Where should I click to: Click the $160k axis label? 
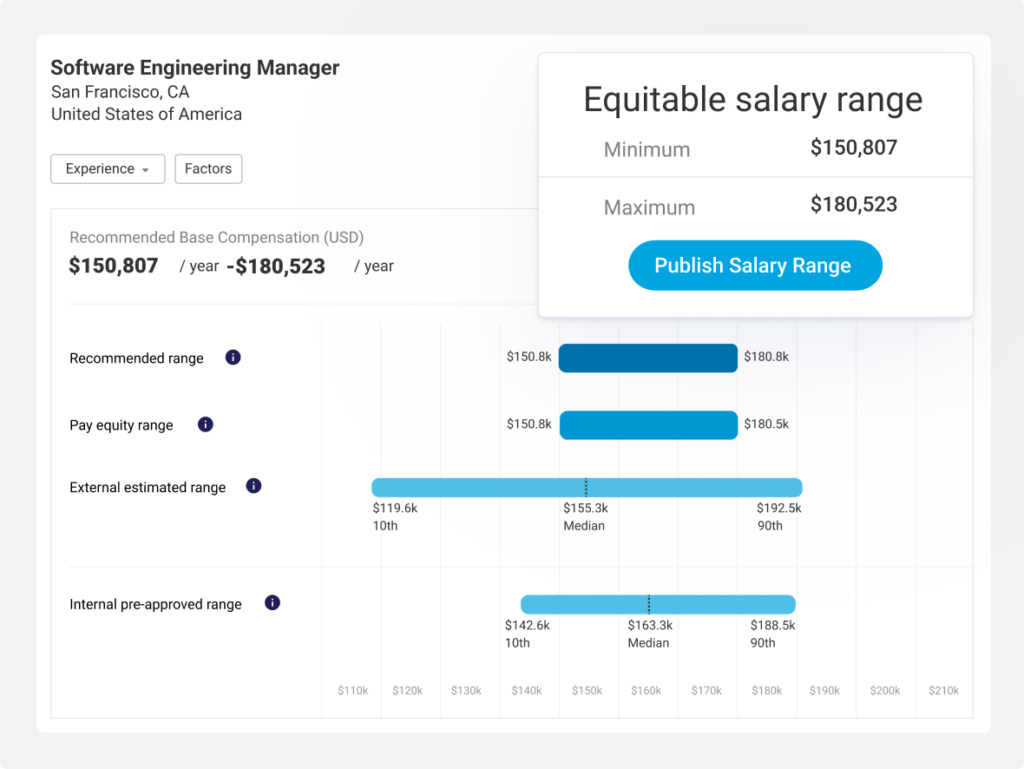click(647, 690)
